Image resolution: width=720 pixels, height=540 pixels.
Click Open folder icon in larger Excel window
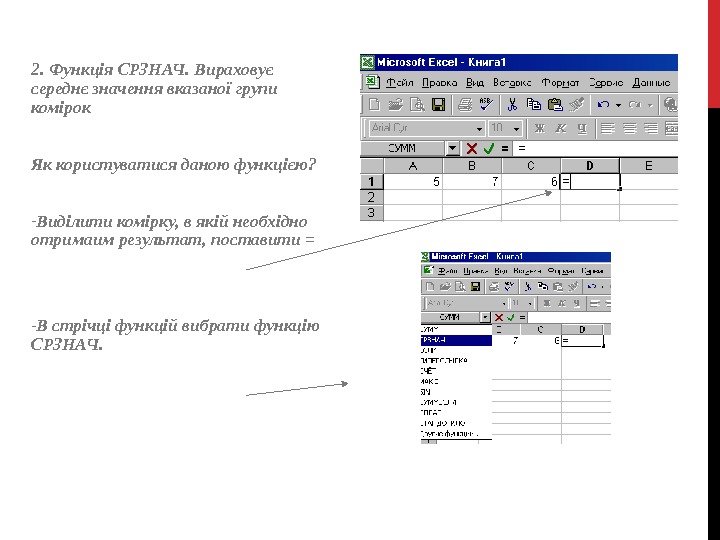[395, 105]
